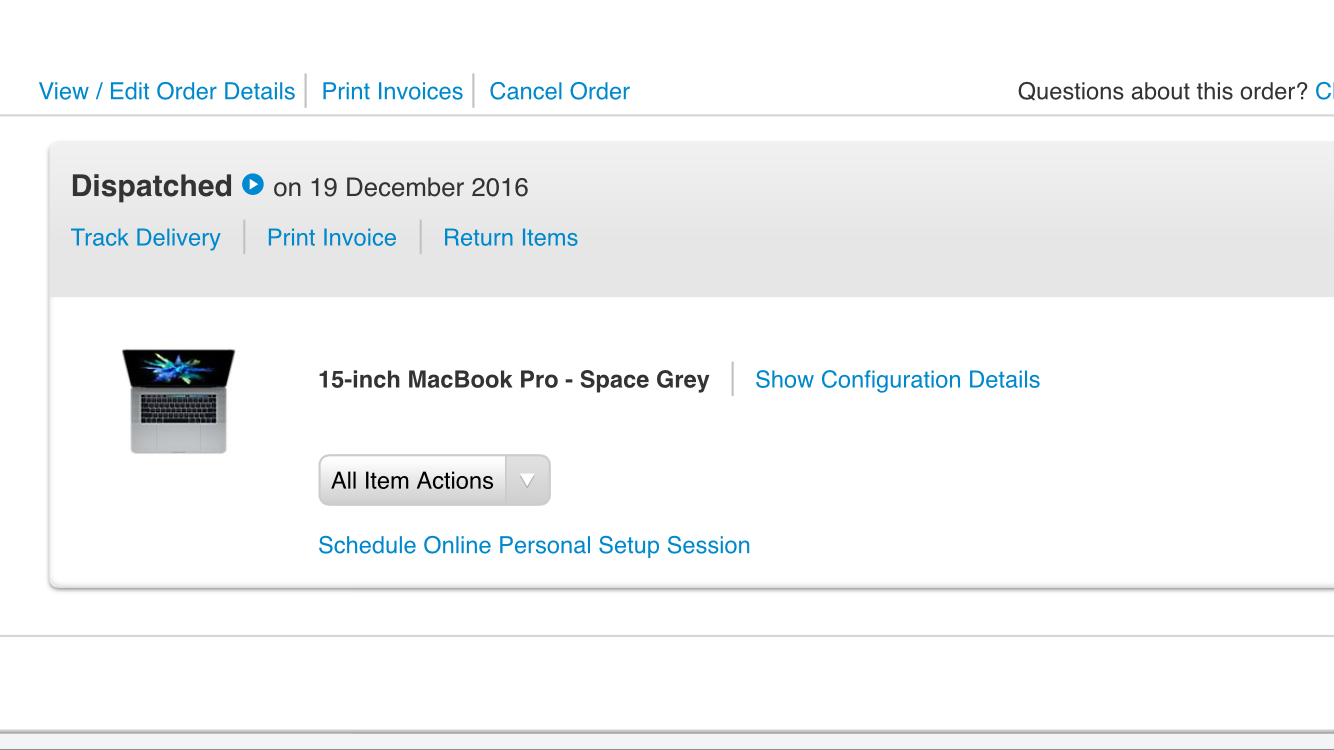Screen dimensions: 1334x750
Task: Start a return with Return Items
Action: pos(511,238)
